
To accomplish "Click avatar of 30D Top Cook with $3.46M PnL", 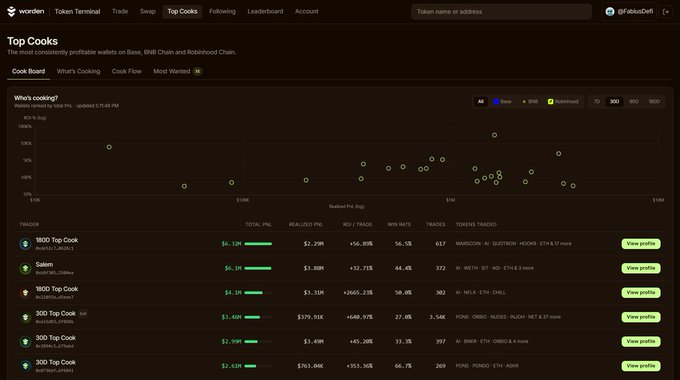I will [25, 317].
